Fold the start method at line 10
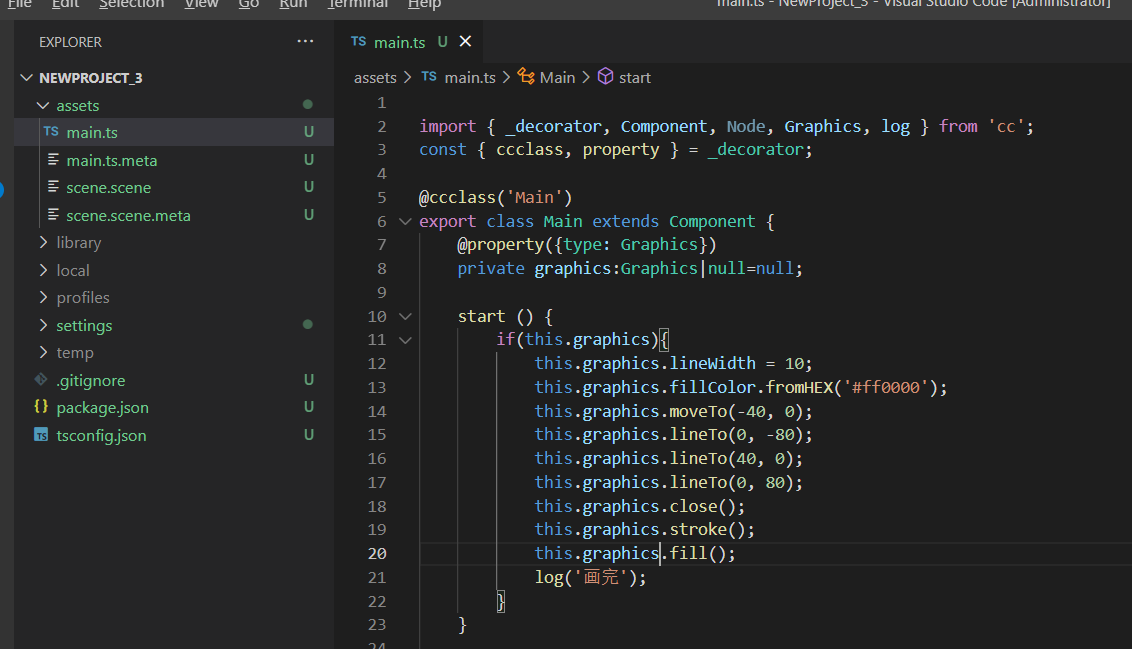This screenshot has width=1132, height=649. (404, 317)
